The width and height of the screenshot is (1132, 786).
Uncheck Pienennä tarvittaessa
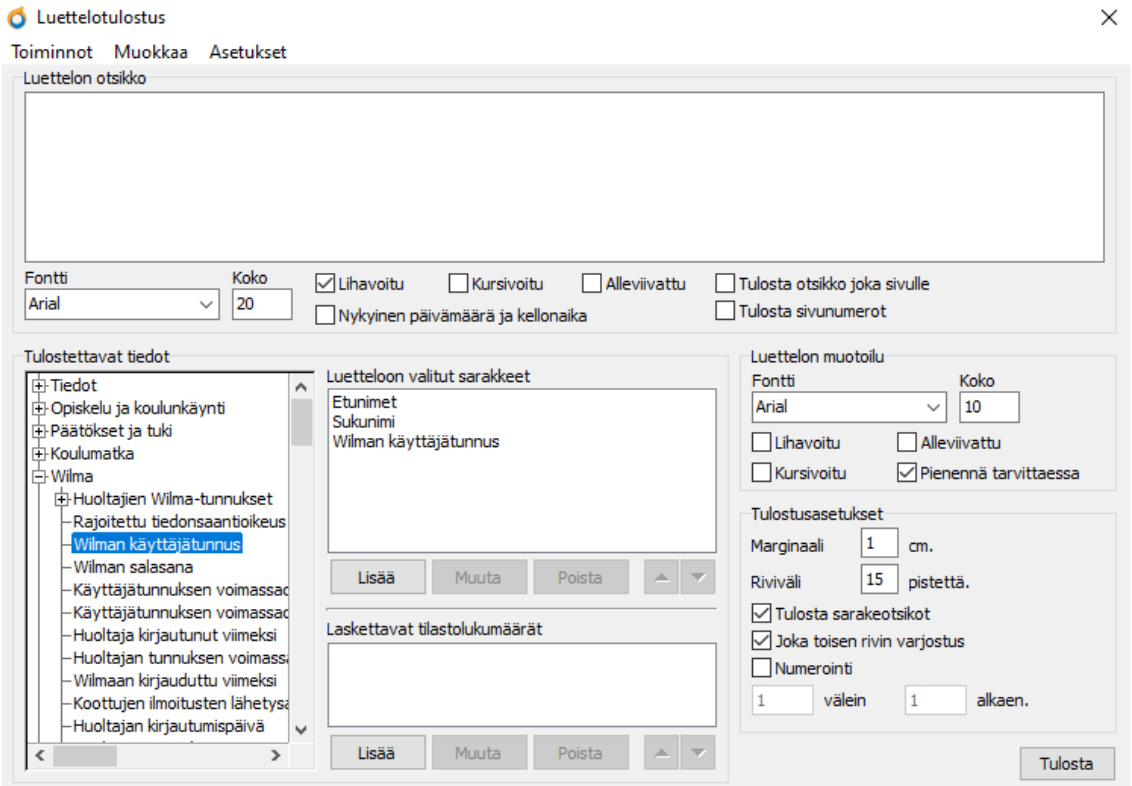(x=907, y=473)
